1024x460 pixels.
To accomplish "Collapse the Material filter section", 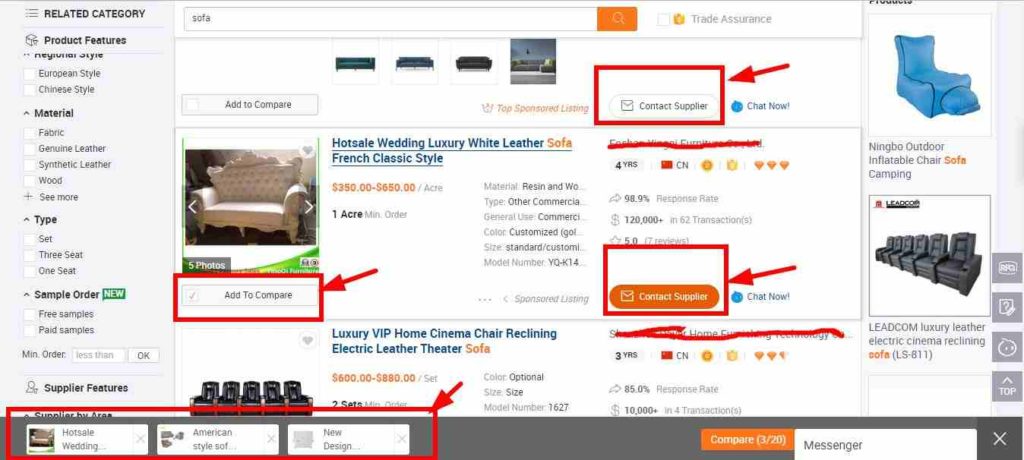I will (27, 113).
